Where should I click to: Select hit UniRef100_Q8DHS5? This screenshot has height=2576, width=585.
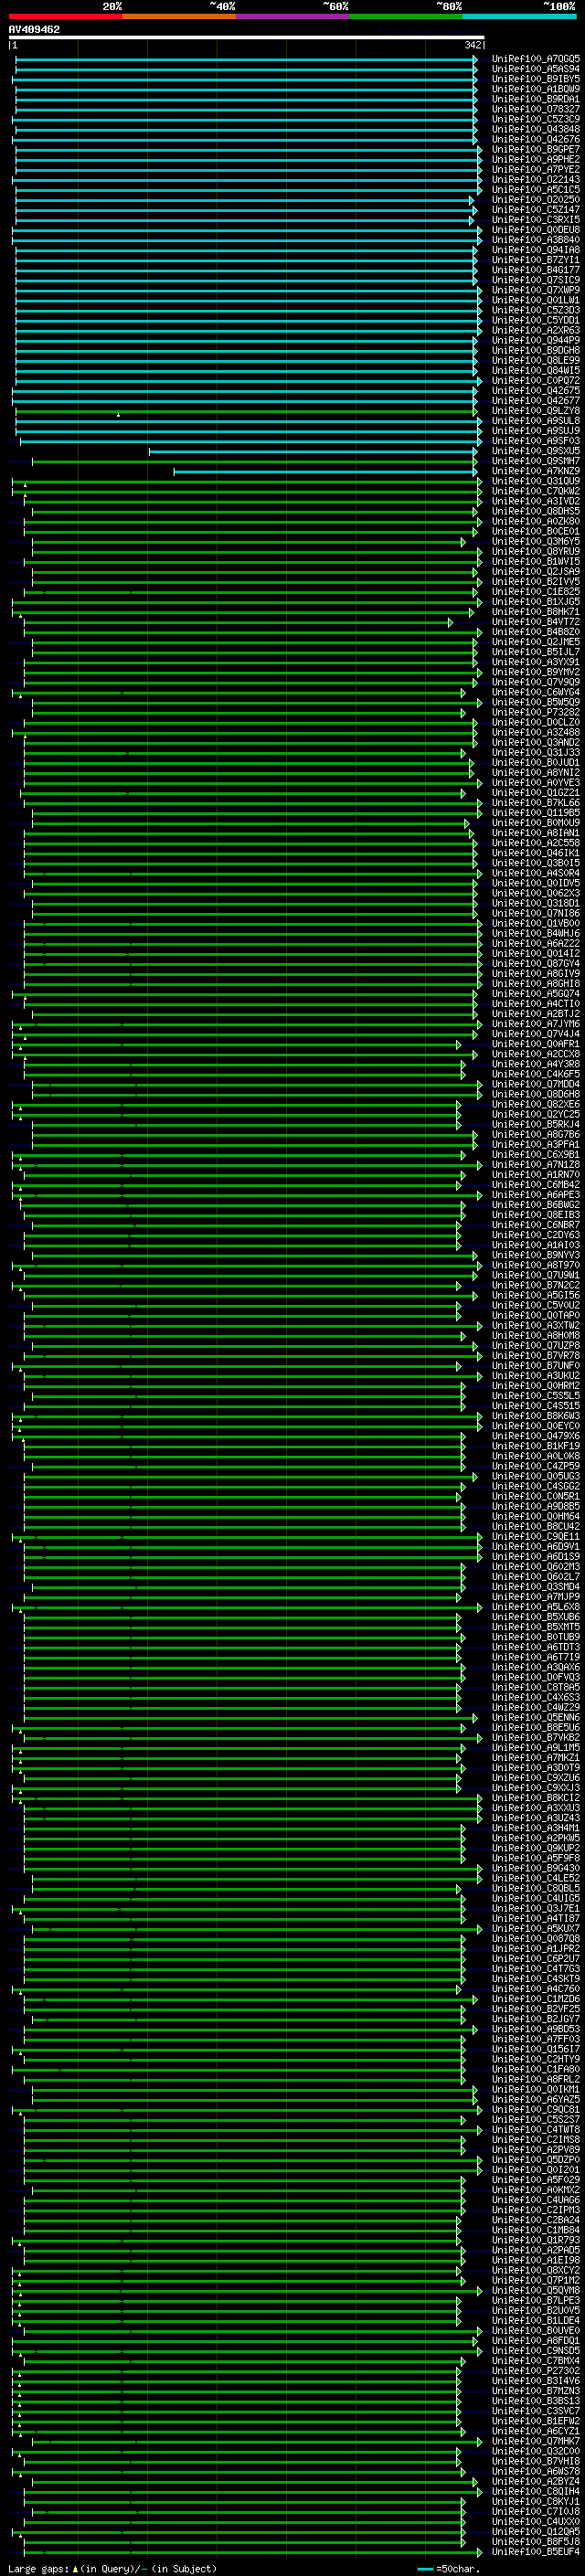coord(535,511)
